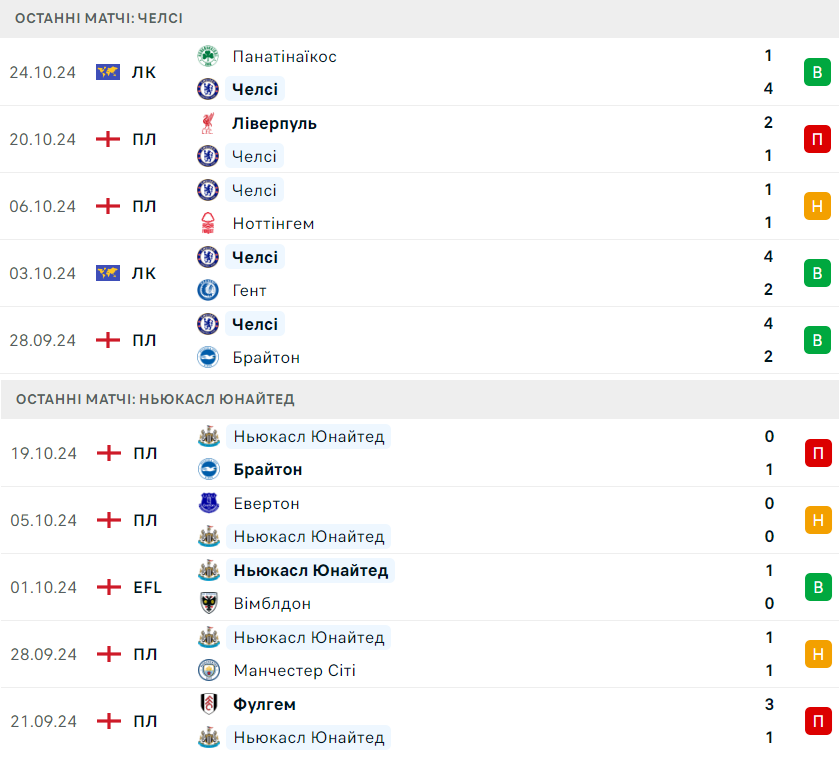Viewport: 839px width, 760px height.
Task: Click the Everton club crest icon
Action: pyautogui.click(x=208, y=503)
